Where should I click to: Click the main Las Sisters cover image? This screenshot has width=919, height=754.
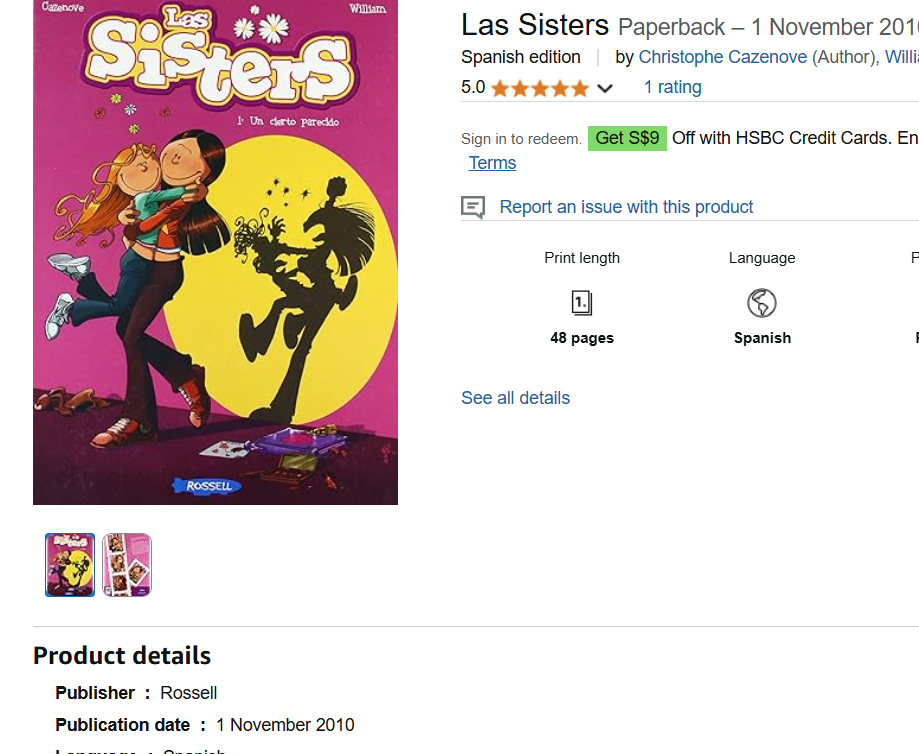click(215, 252)
